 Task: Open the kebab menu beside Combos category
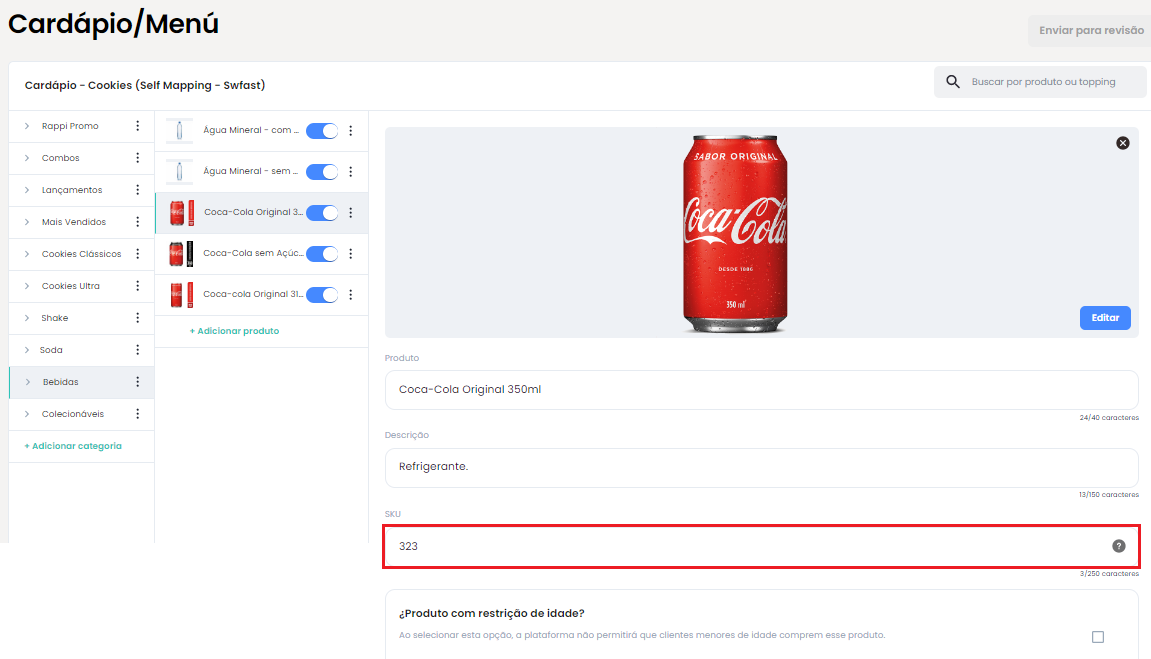[137, 158]
